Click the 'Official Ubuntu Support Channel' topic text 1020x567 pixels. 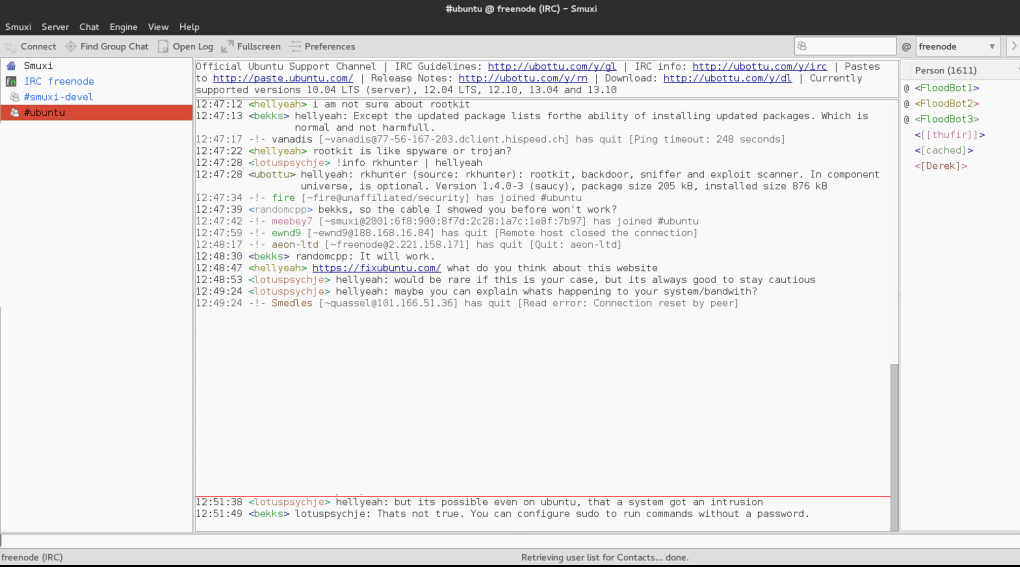[x=286, y=66]
